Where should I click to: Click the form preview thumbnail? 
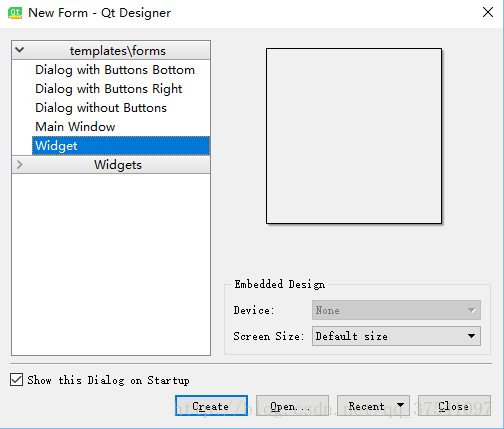pyautogui.click(x=354, y=136)
